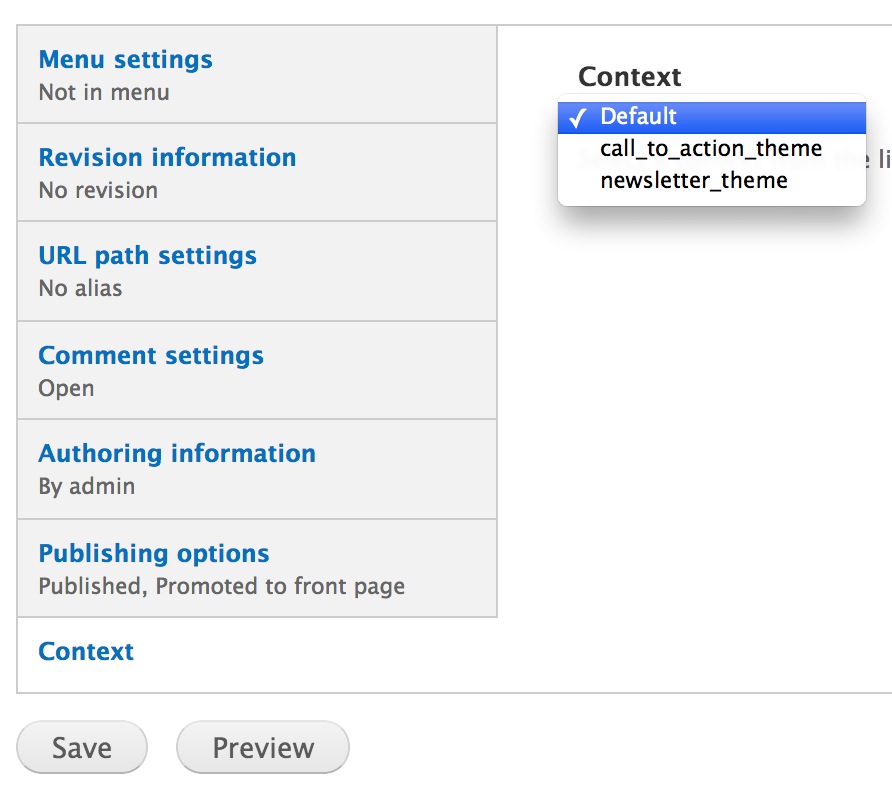The height and width of the screenshot is (800, 892).
Task: Click the Context heading label
Action: point(629,76)
